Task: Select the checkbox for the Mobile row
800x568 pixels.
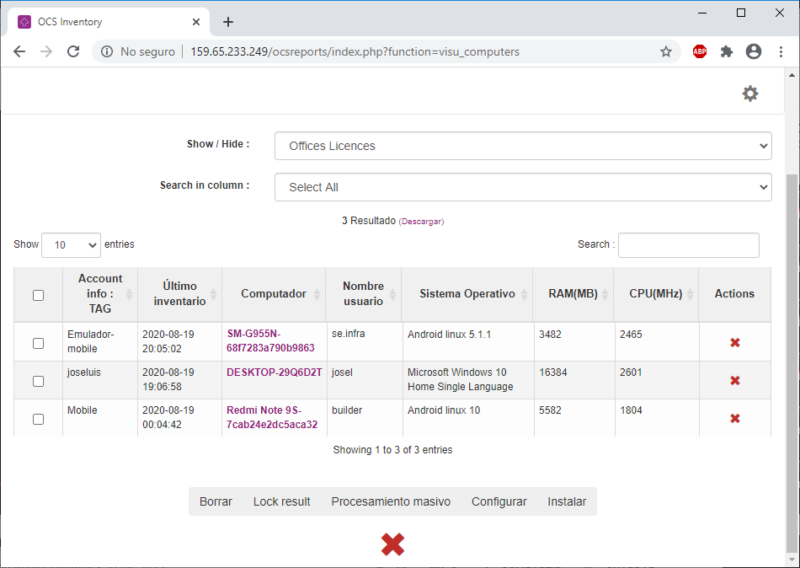Action: click(x=38, y=419)
